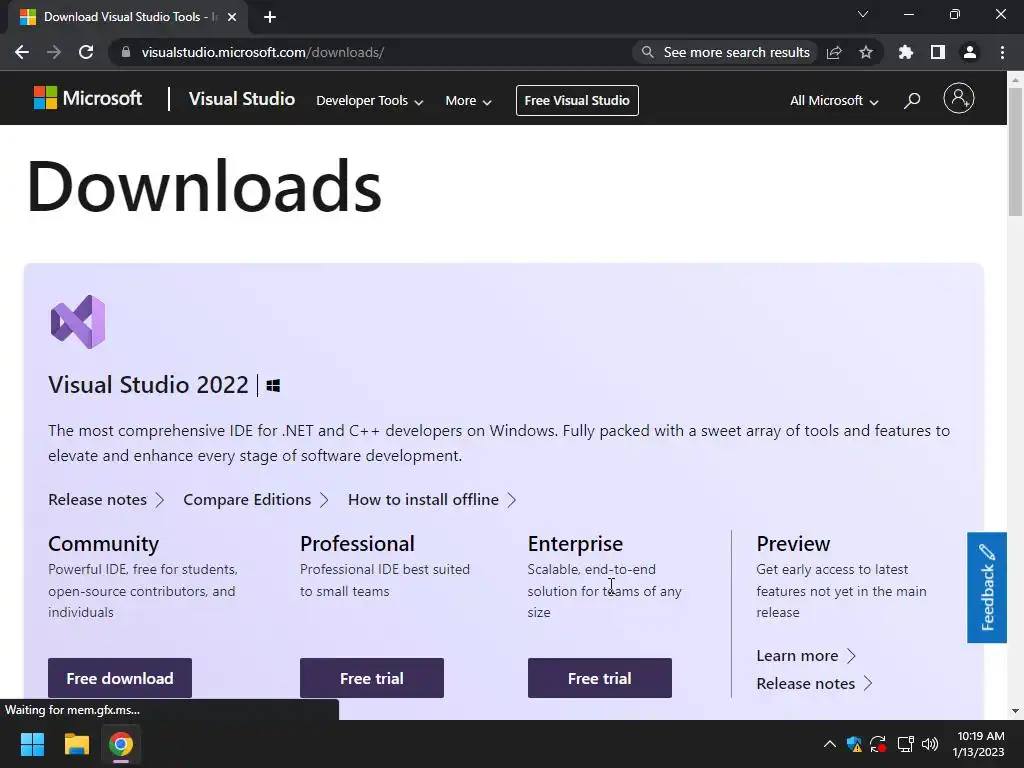Open the network tray icon
This screenshot has width=1024, height=768.
coord(905,744)
